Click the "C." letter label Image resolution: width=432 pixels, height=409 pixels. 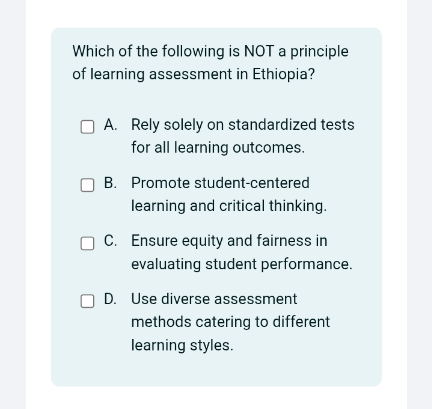[x=110, y=241]
